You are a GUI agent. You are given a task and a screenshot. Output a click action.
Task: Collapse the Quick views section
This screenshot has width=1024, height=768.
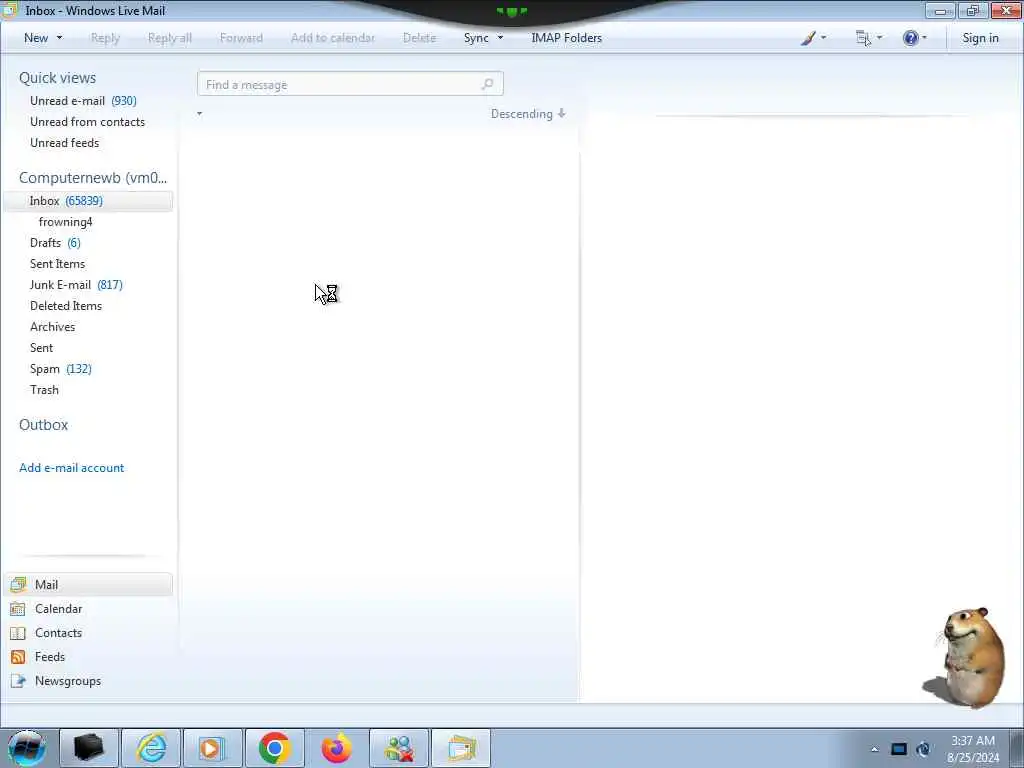point(57,78)
